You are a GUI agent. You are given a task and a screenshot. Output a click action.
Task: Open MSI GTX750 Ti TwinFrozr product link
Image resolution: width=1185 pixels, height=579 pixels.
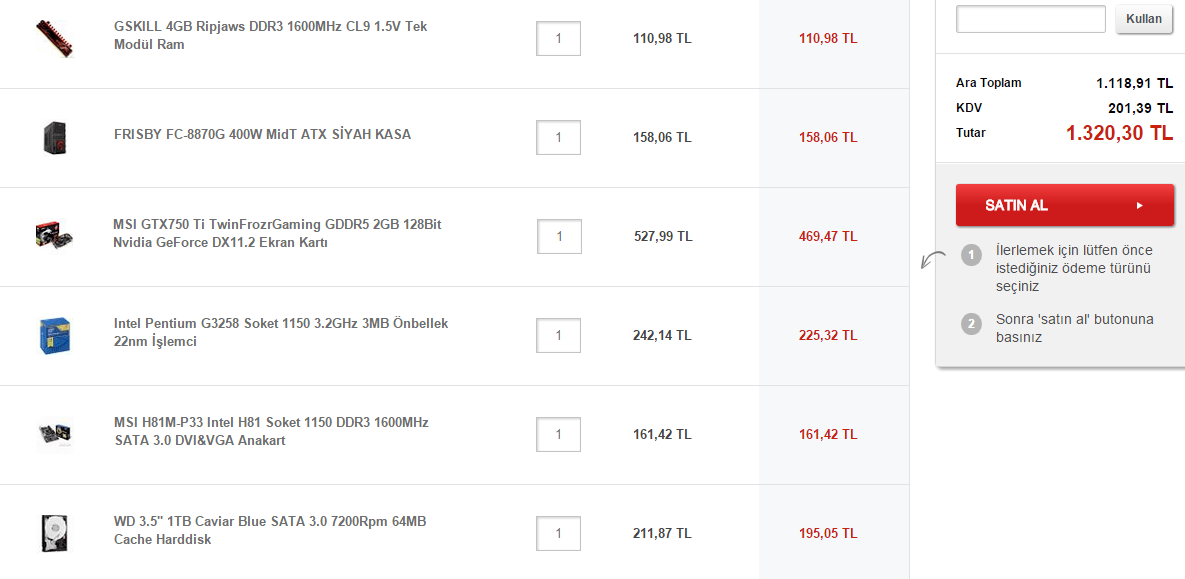coord(277,233)
